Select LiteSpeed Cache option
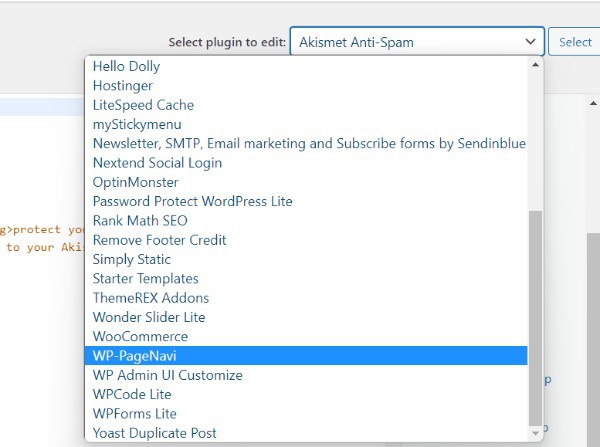 click(306, 105)
